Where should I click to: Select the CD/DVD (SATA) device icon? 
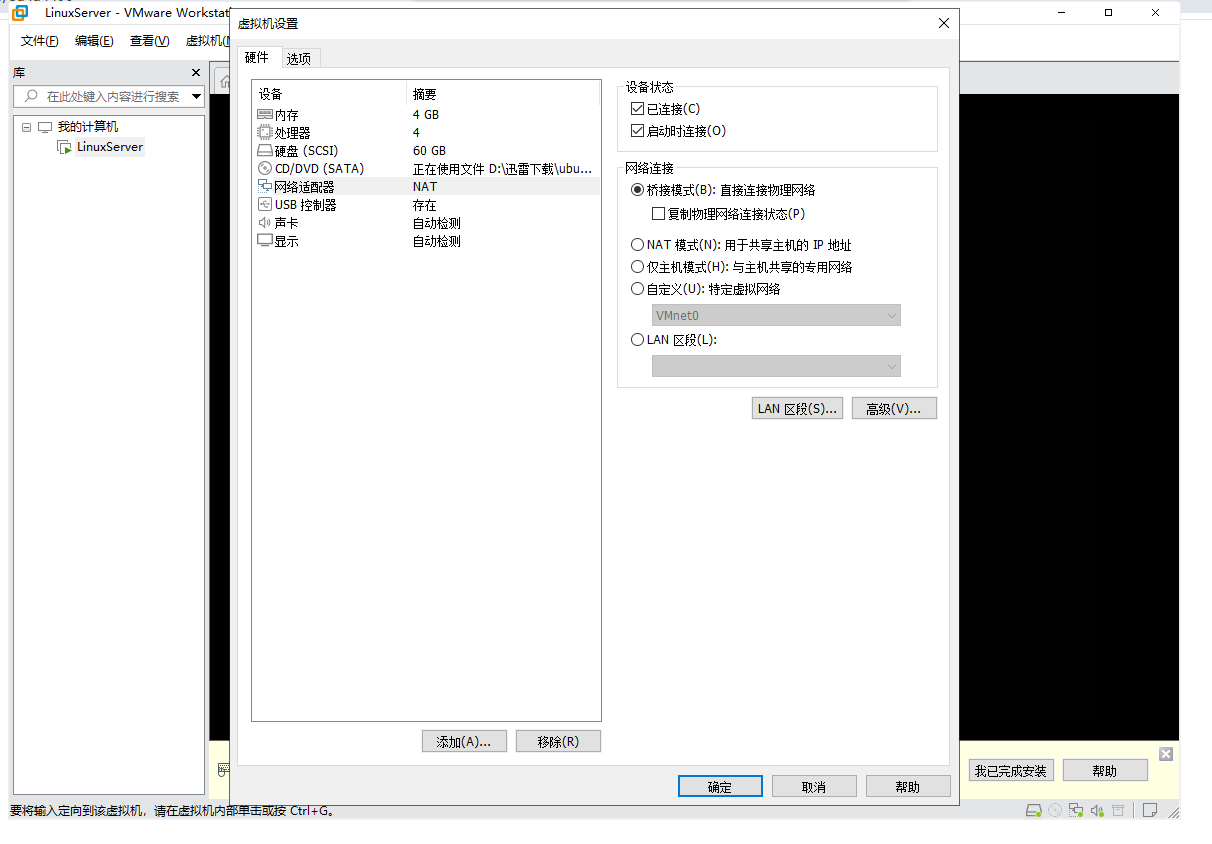coord(264,169)
